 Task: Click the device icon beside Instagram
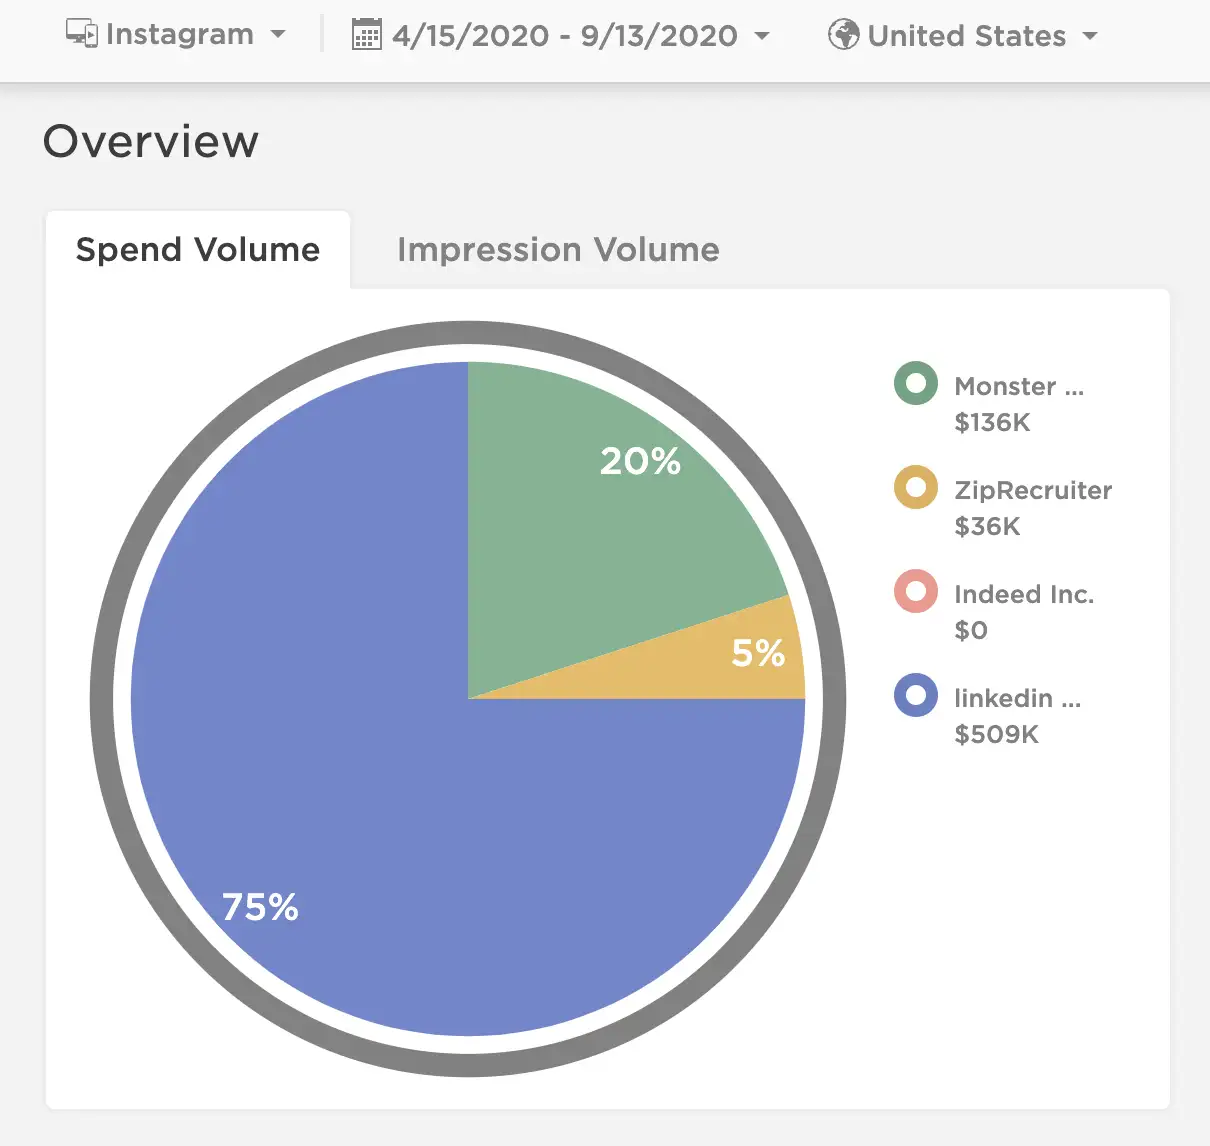click(x=82, y=34)
